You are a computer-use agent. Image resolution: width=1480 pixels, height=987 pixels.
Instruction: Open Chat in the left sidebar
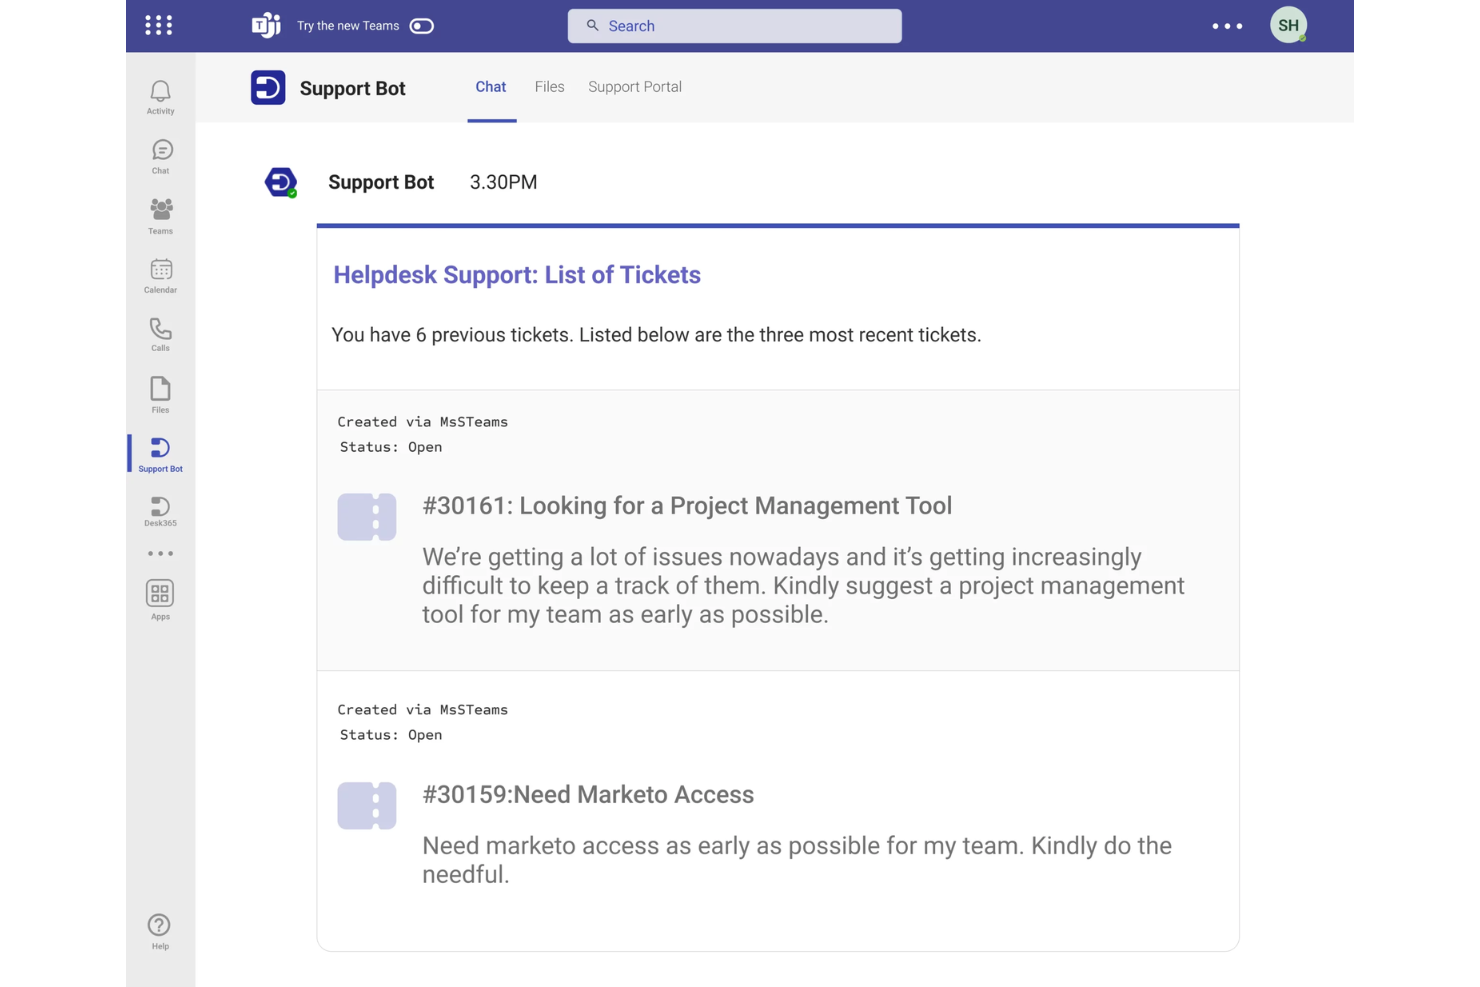161,155
